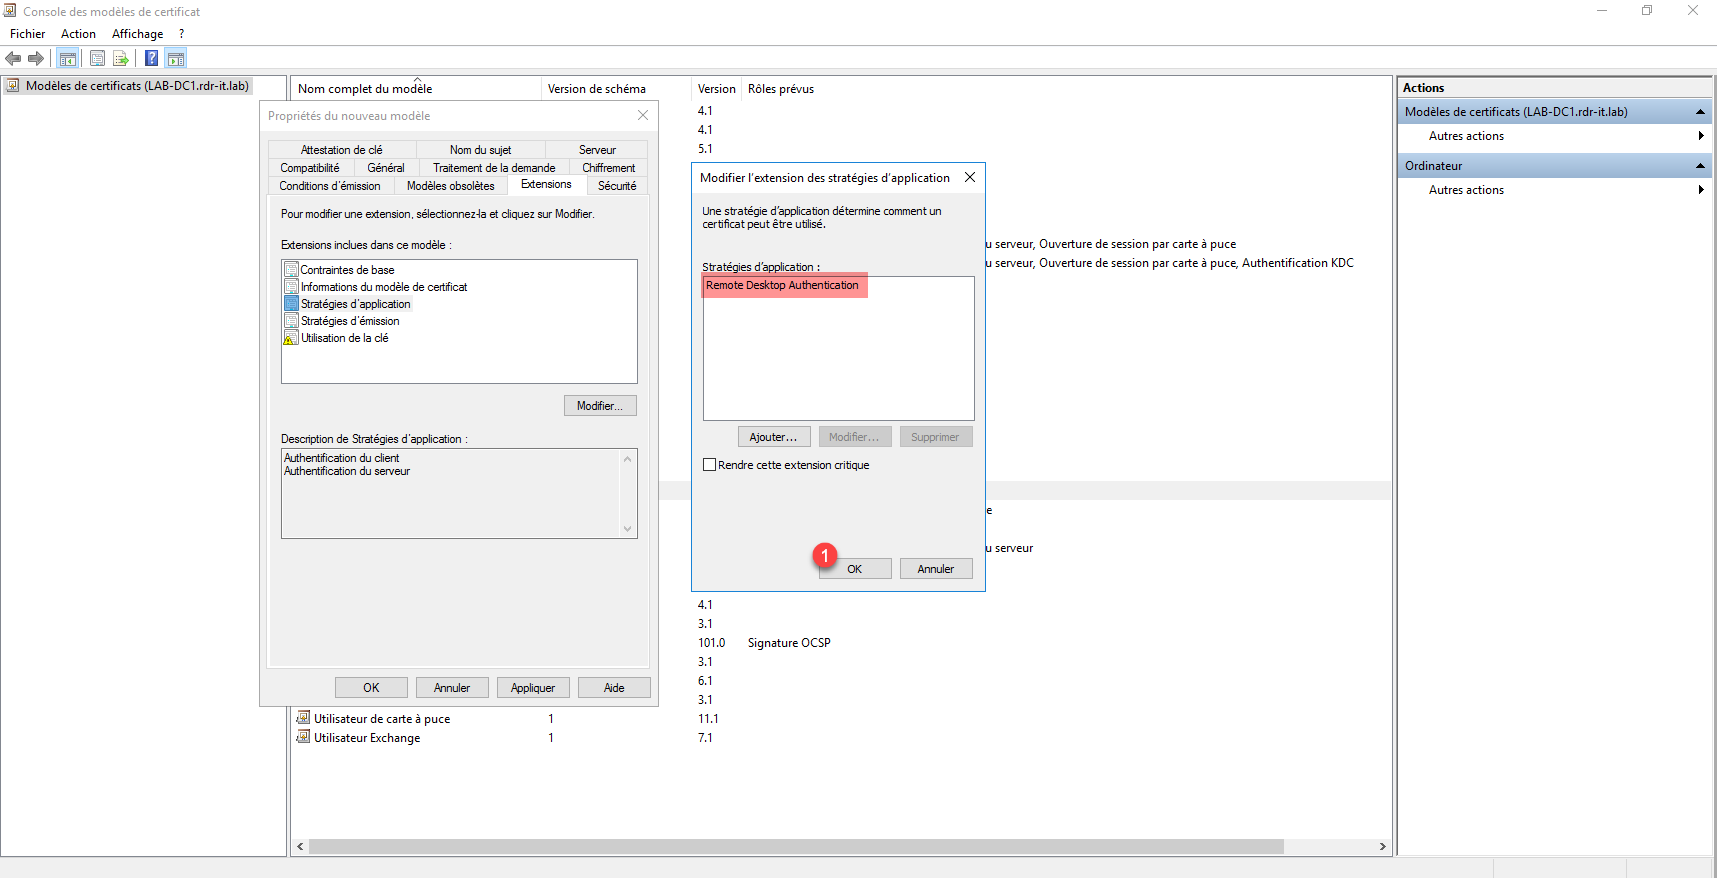Viewport: 1717px width, 878px height.
Task: Click the Export list toolbar icon
Action: point(121,59)
